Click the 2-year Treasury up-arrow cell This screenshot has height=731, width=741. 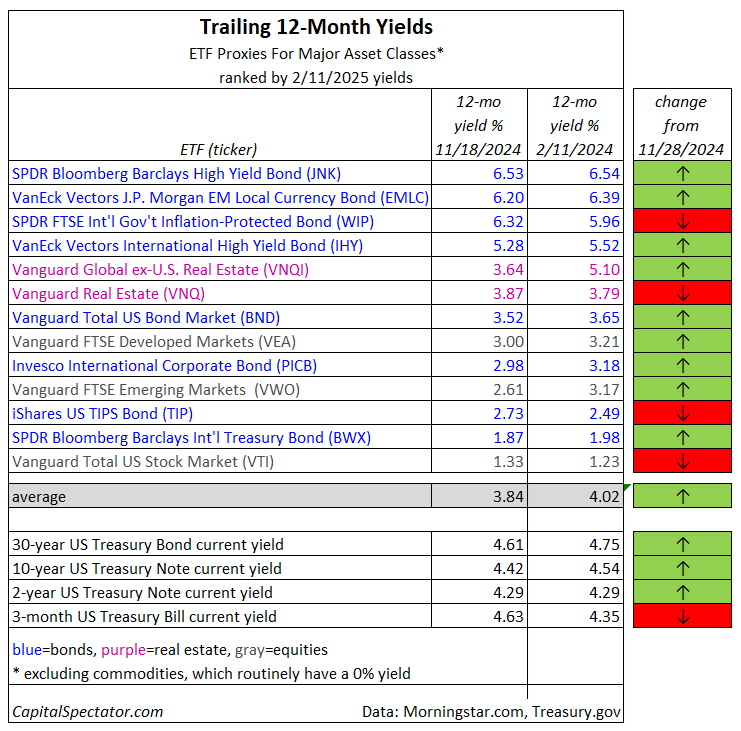coord(682,593)
